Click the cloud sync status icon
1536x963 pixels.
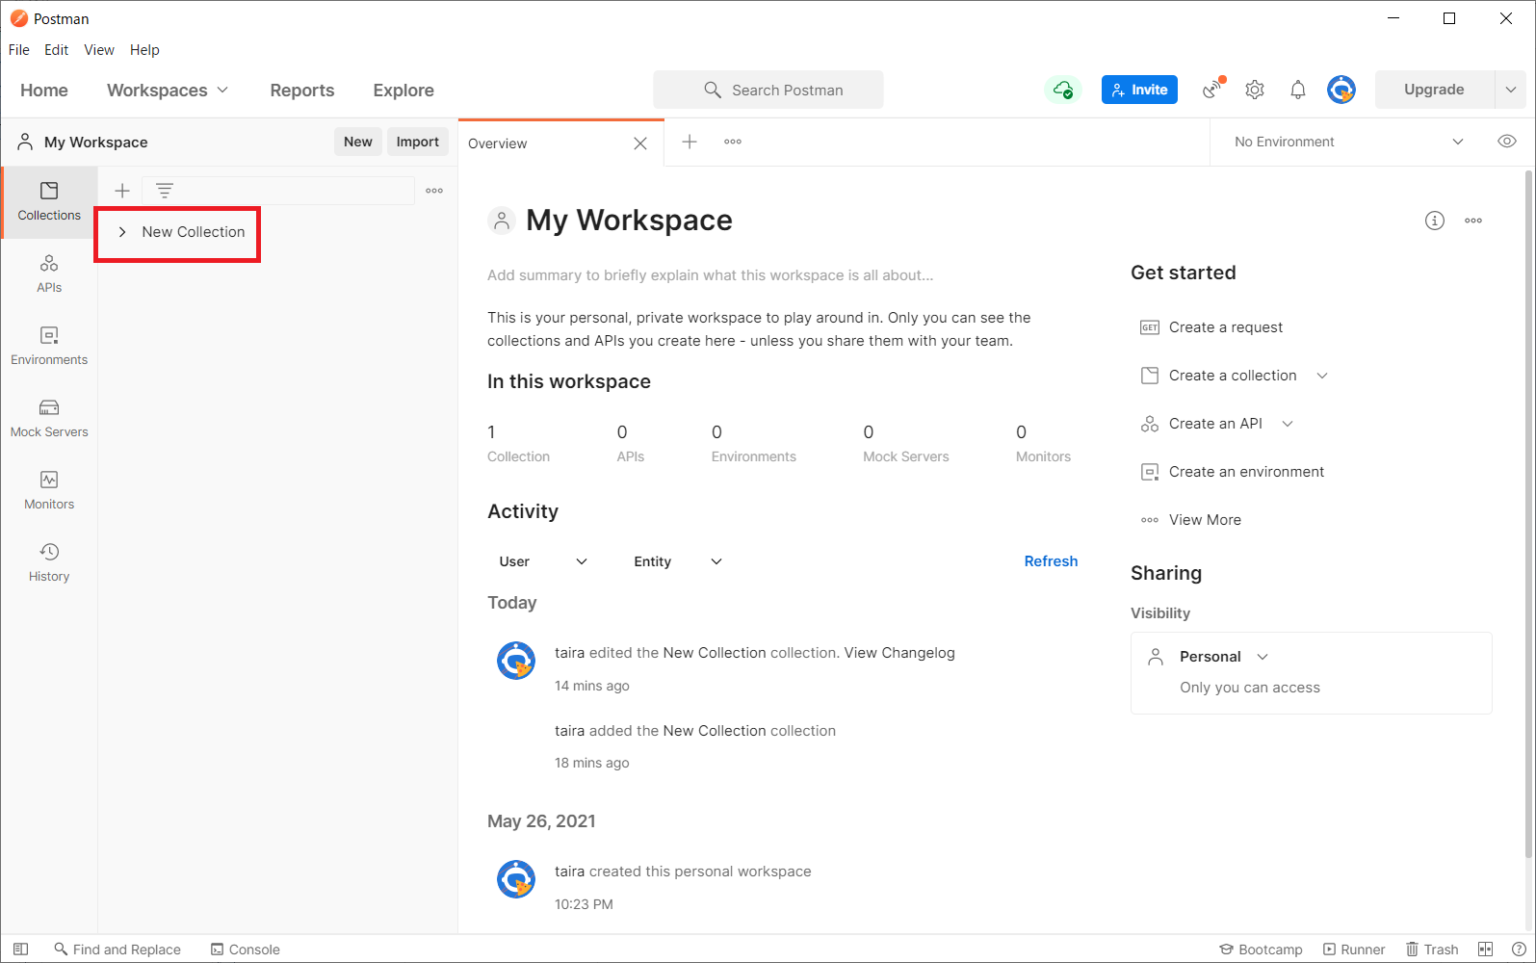click(x=1063, y=90)
